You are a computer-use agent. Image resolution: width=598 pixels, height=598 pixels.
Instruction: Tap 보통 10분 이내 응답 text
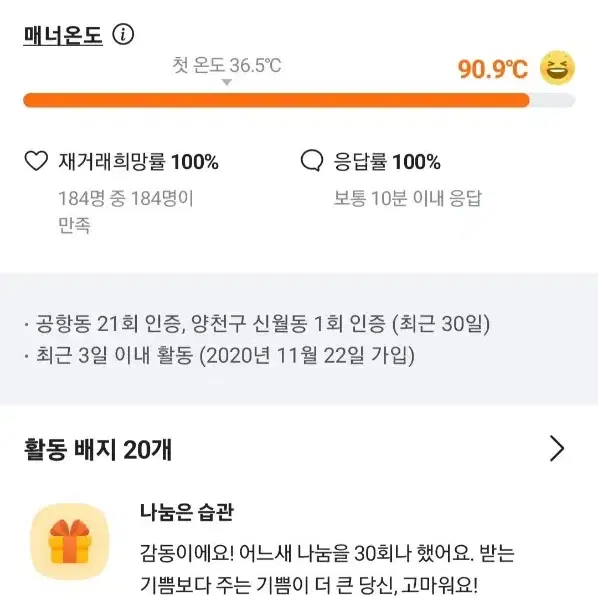[408, 198]
